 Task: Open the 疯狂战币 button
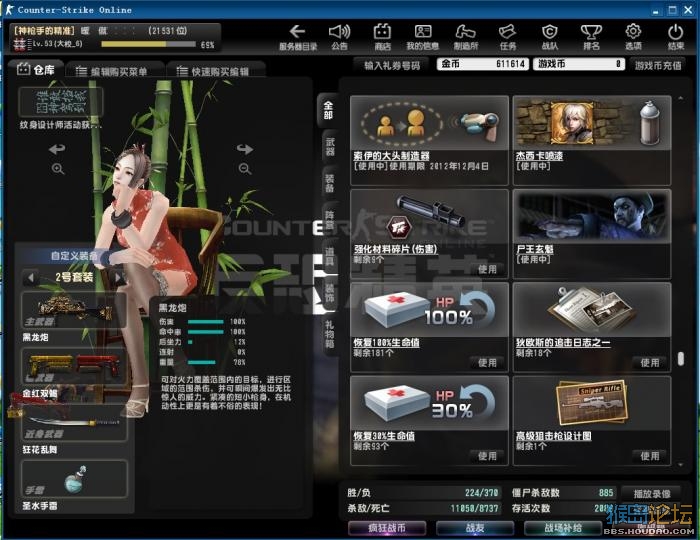pyautogui.click(x=387, y=528)
